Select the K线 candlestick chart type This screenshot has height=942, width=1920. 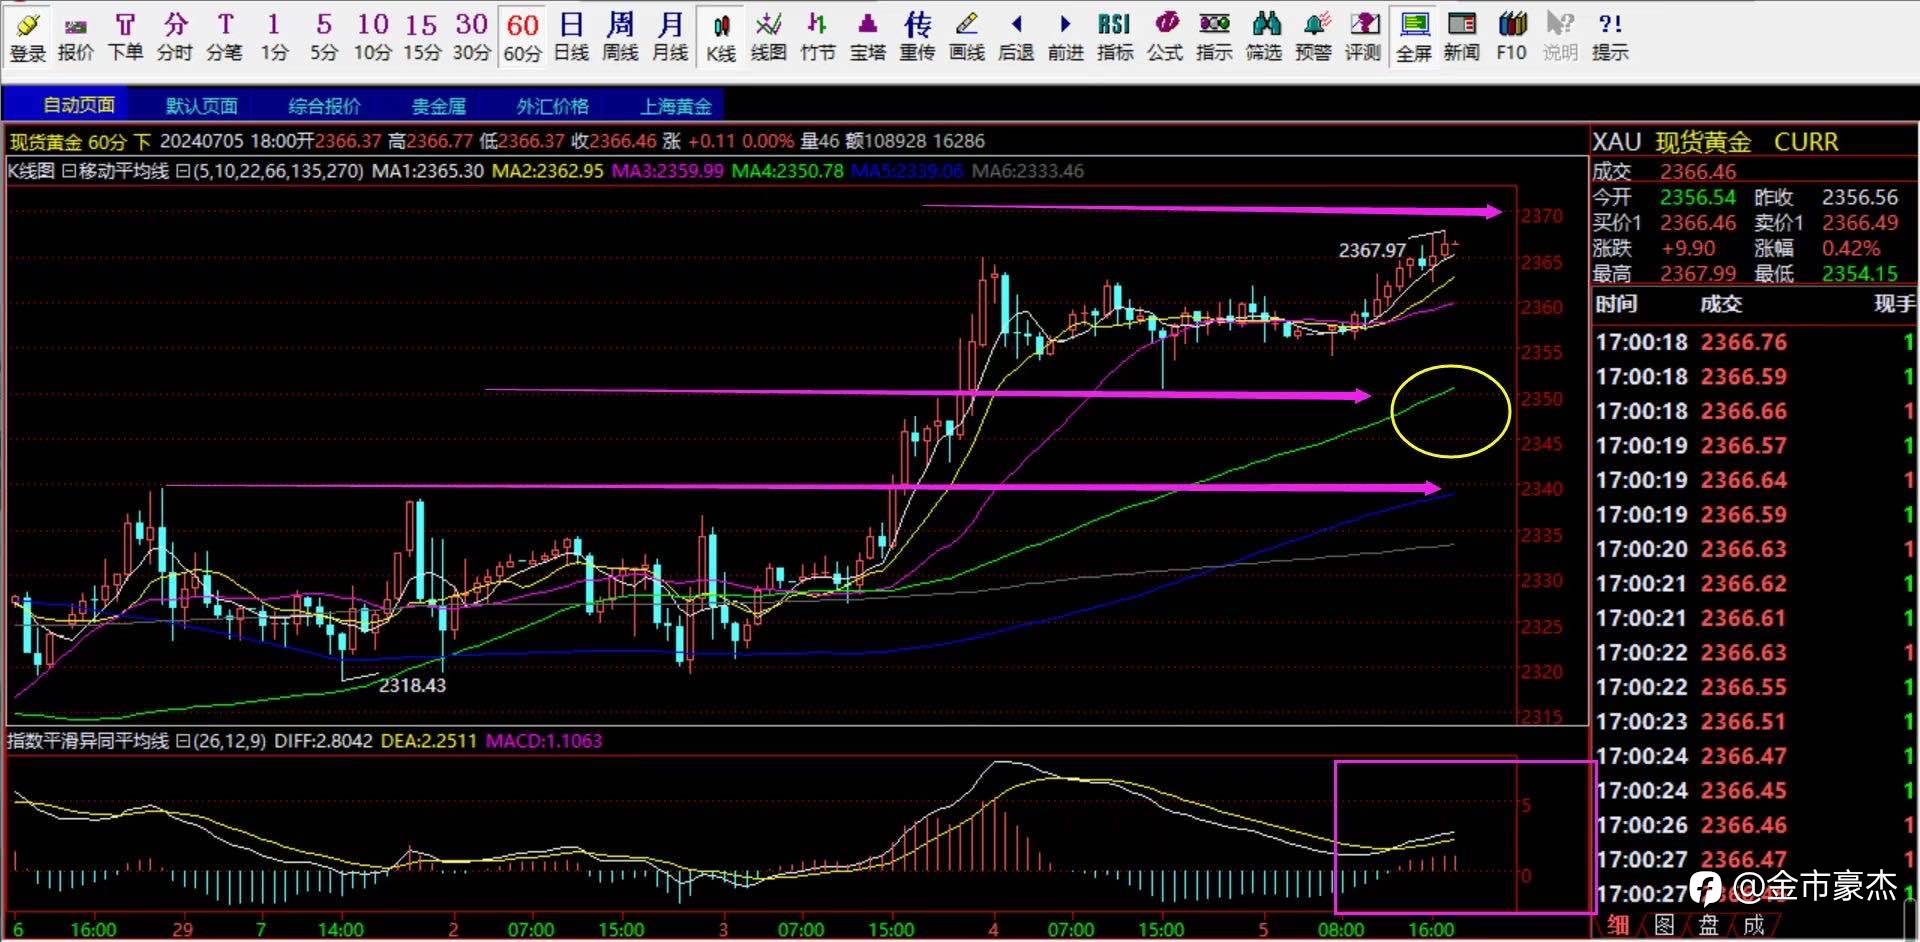tap(720, 37)
